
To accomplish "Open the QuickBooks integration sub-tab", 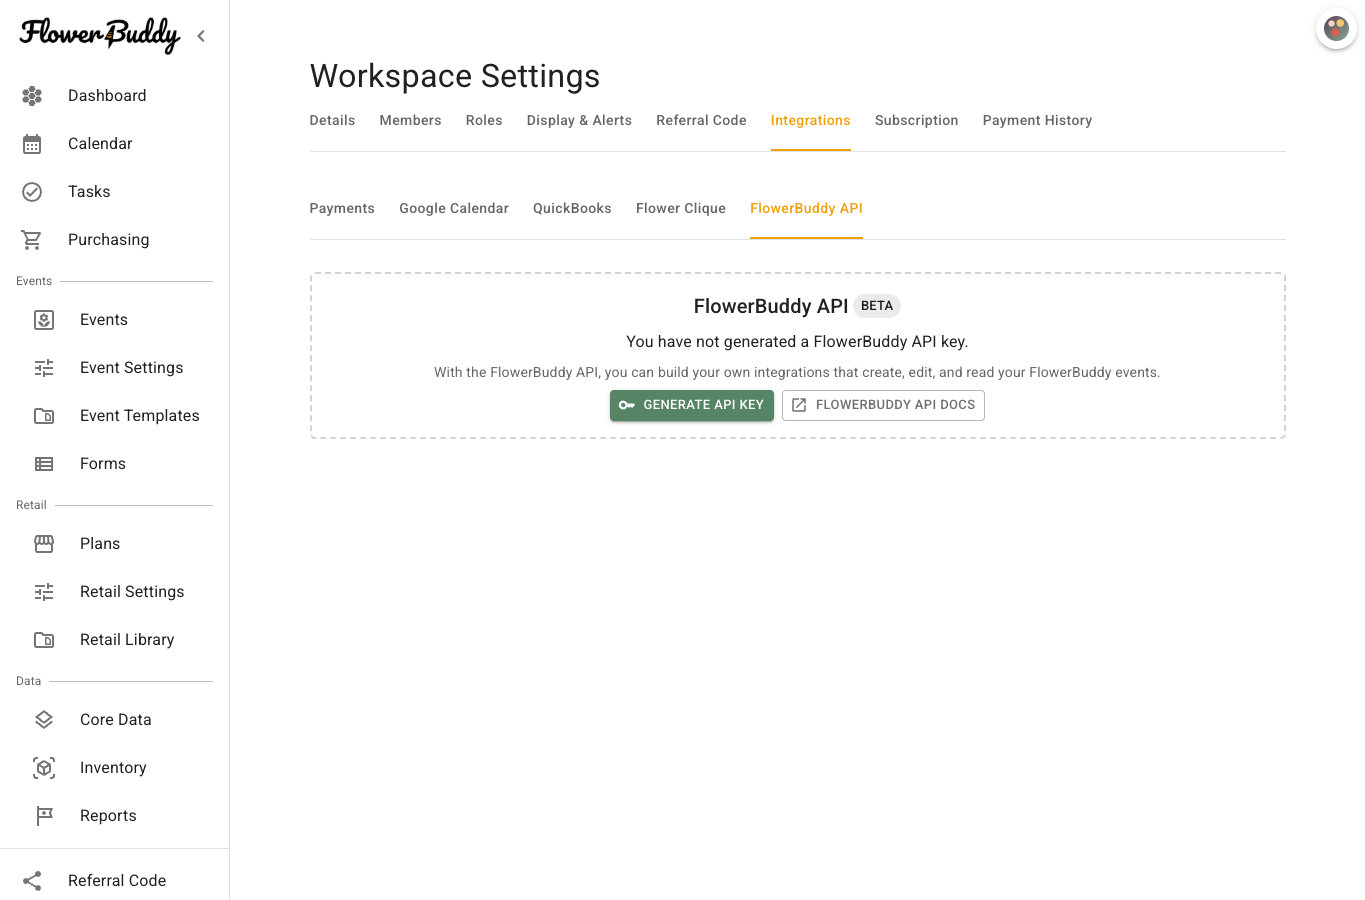I will pos(572,209).
